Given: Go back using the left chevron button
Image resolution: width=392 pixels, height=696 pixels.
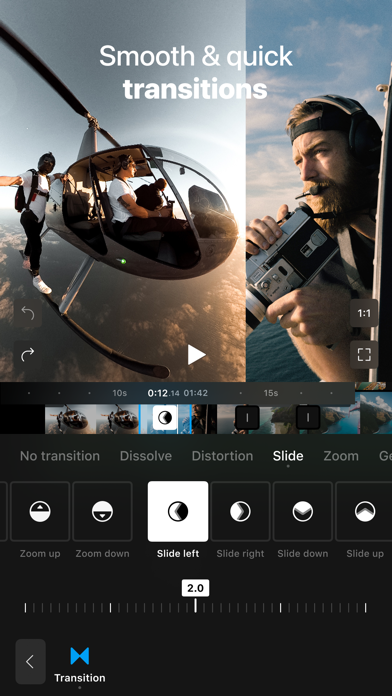Looking at the screenshot, I should coord(31,661).
